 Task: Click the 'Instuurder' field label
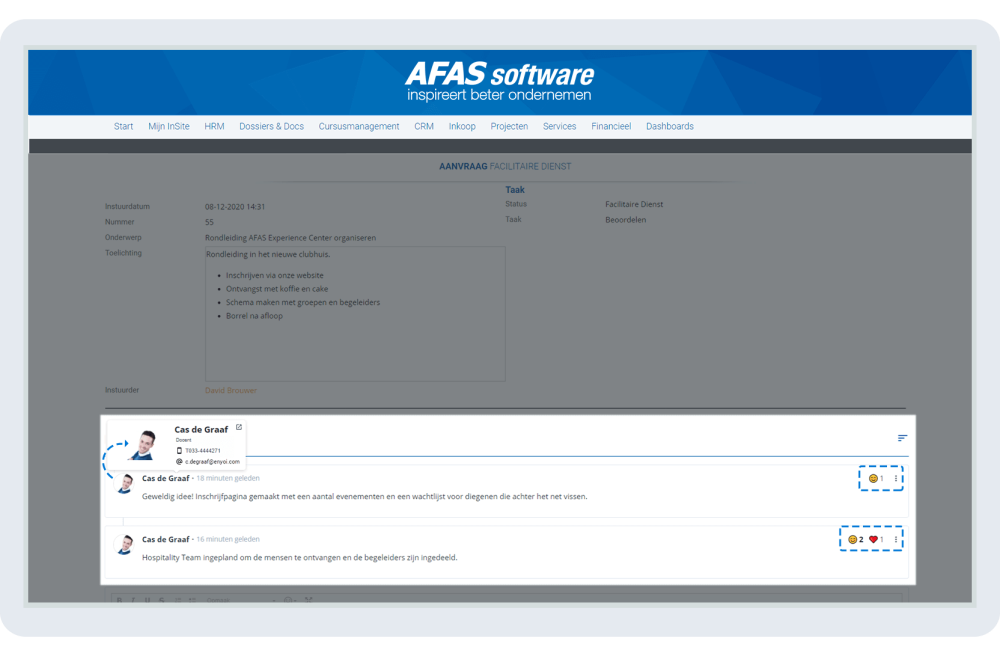pos(122,390)
